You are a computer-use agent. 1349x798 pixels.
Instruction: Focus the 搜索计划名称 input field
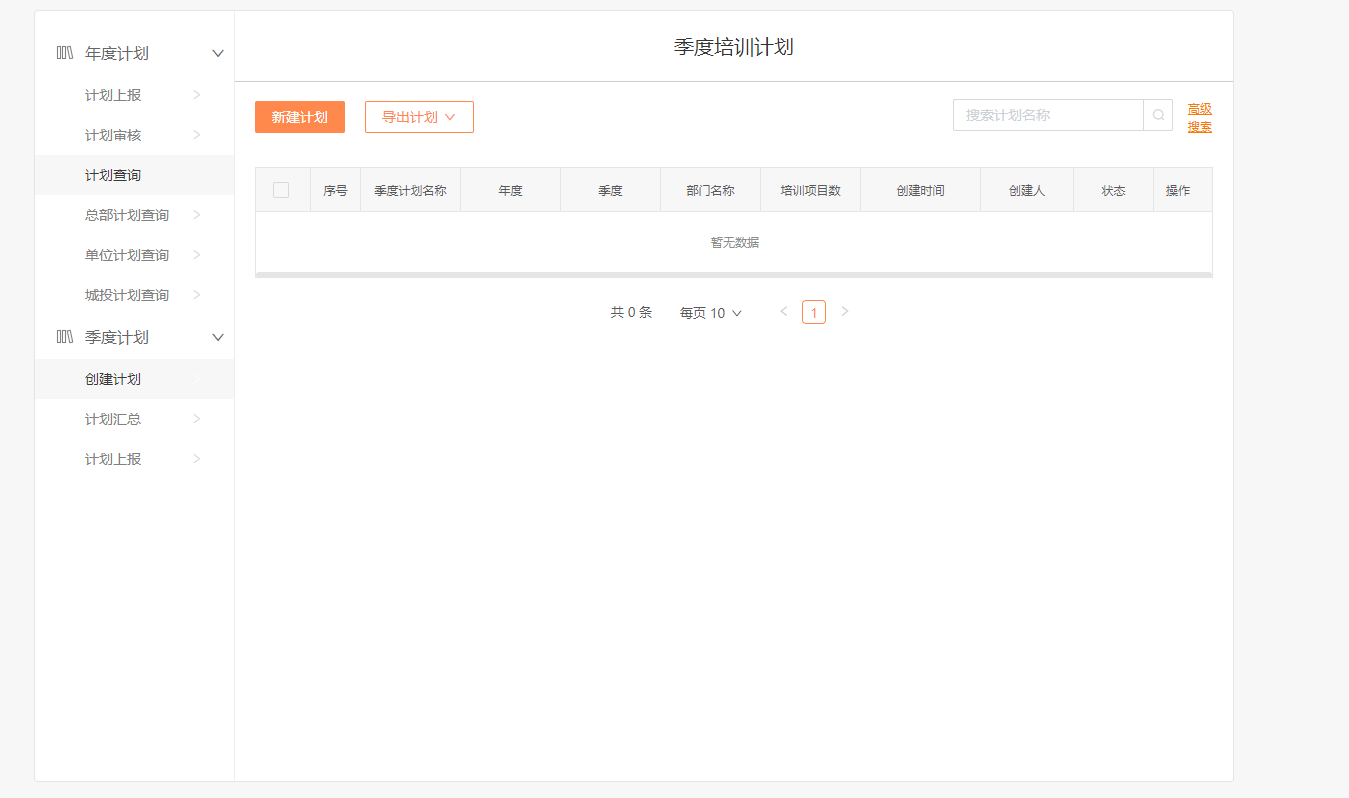point(1048,115)
